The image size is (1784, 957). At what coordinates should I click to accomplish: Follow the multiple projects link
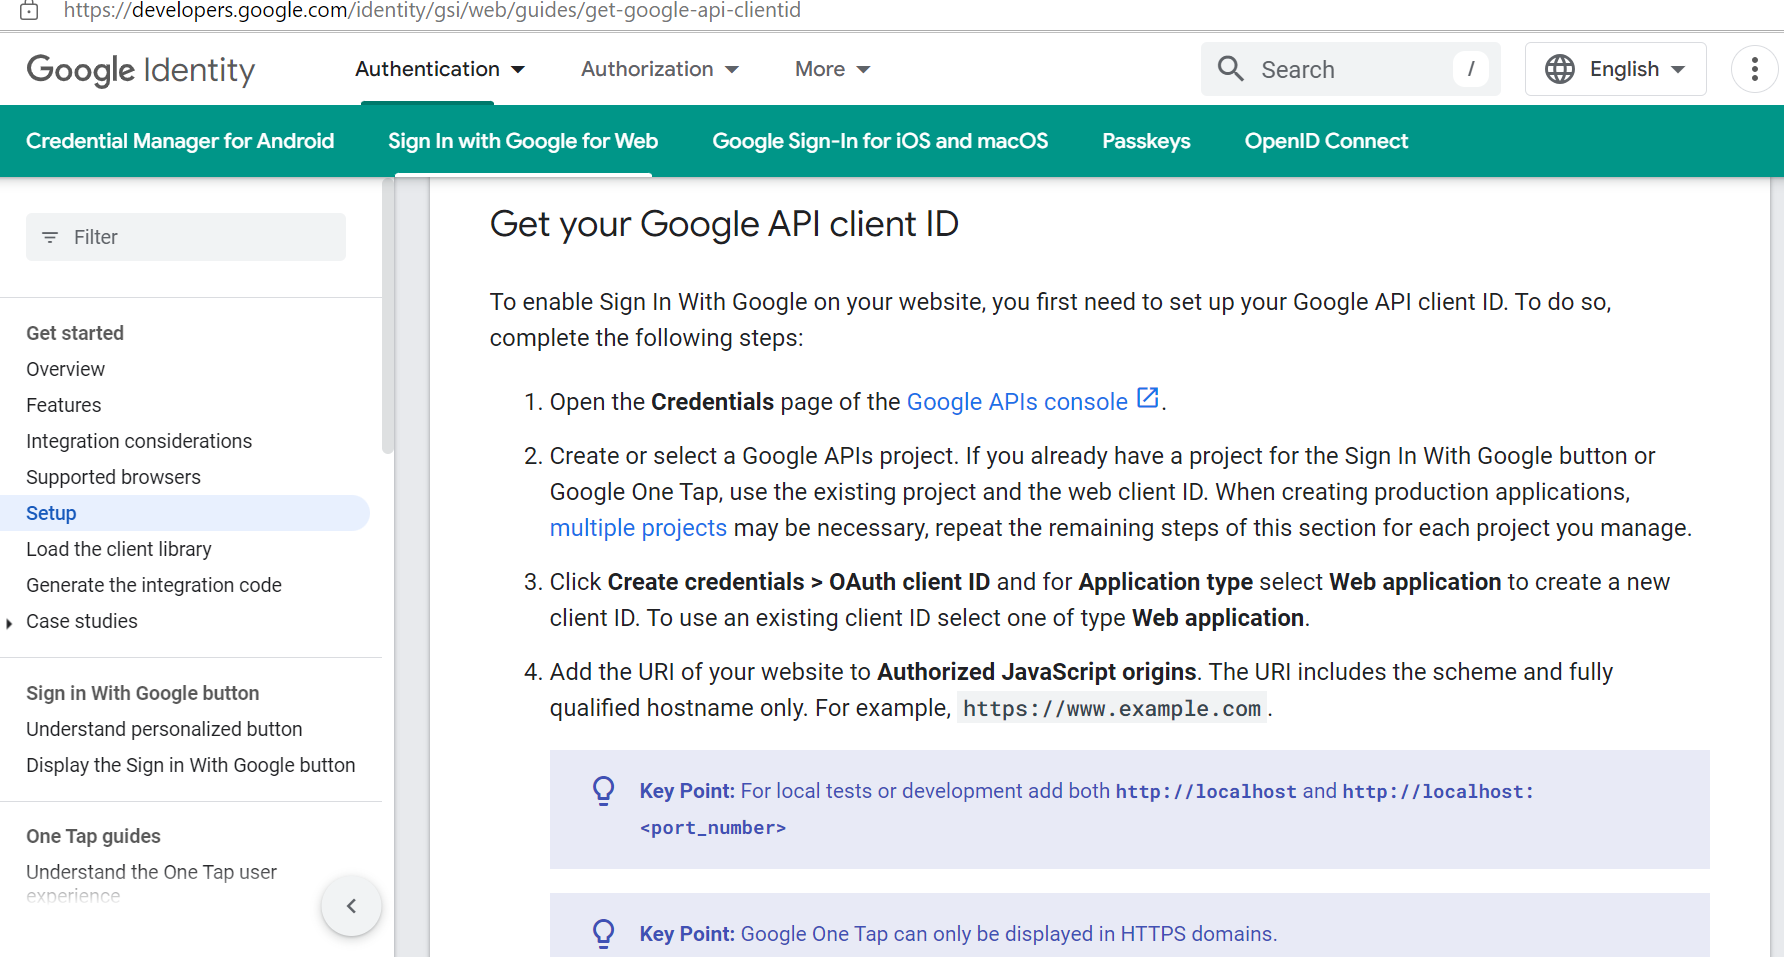pos(638,528)
